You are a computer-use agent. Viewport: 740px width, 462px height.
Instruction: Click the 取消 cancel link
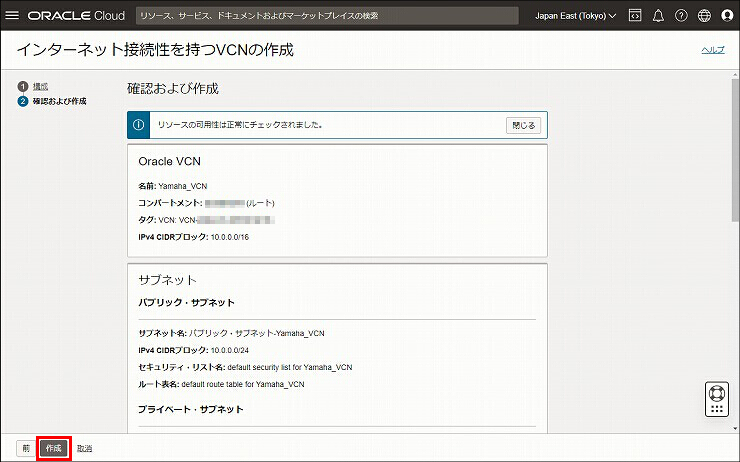(x=84, y=448)
